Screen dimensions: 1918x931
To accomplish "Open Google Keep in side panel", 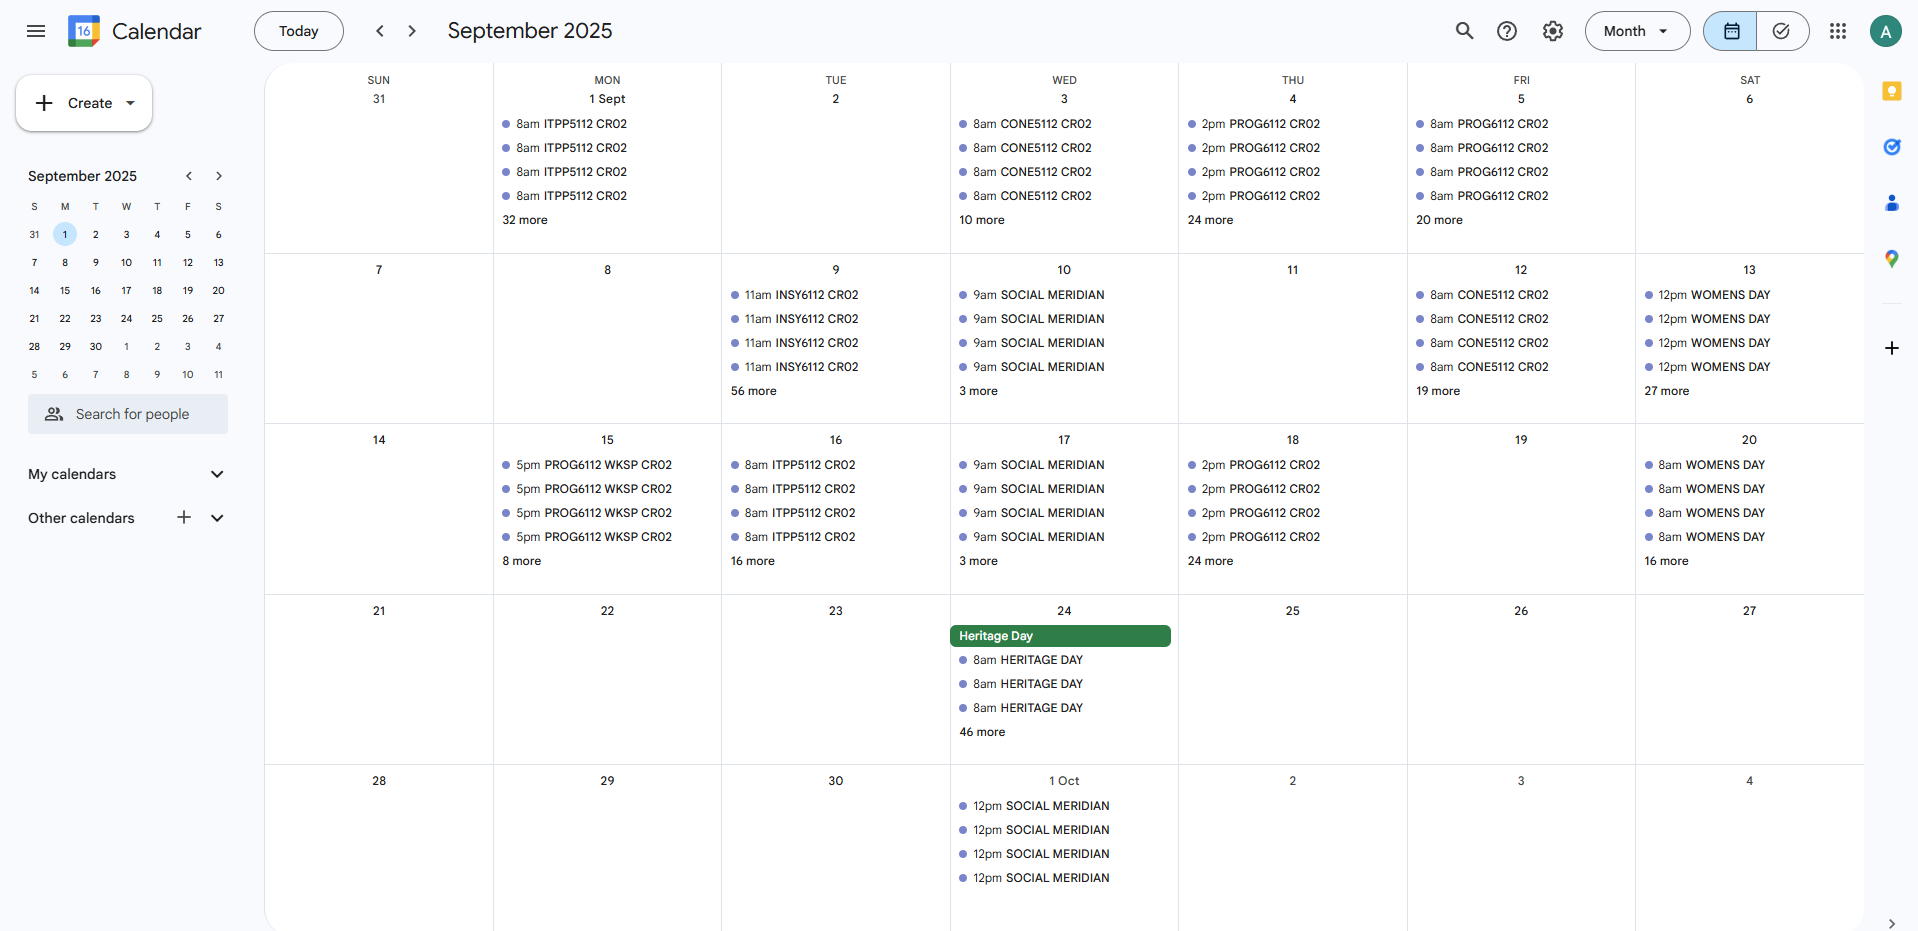I will coord(1892,91).
